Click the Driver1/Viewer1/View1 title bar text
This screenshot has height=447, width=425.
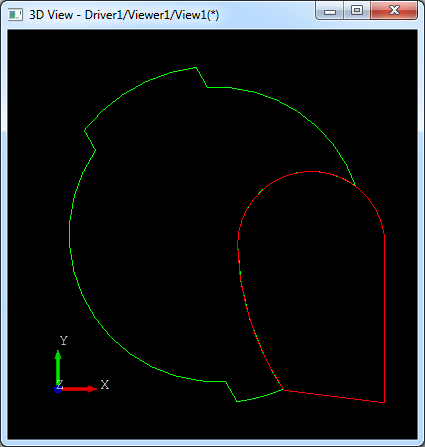[152, 15]
